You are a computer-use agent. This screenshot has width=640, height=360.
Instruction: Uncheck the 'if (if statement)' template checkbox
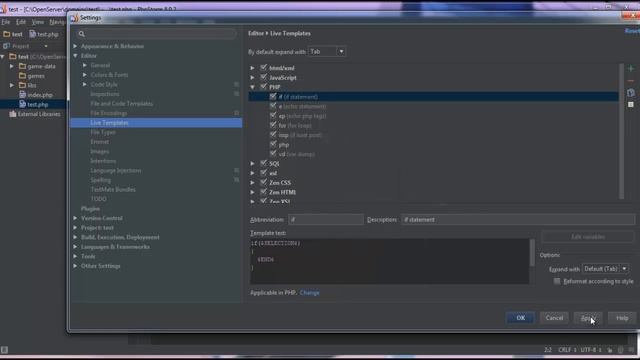(273, 96)
